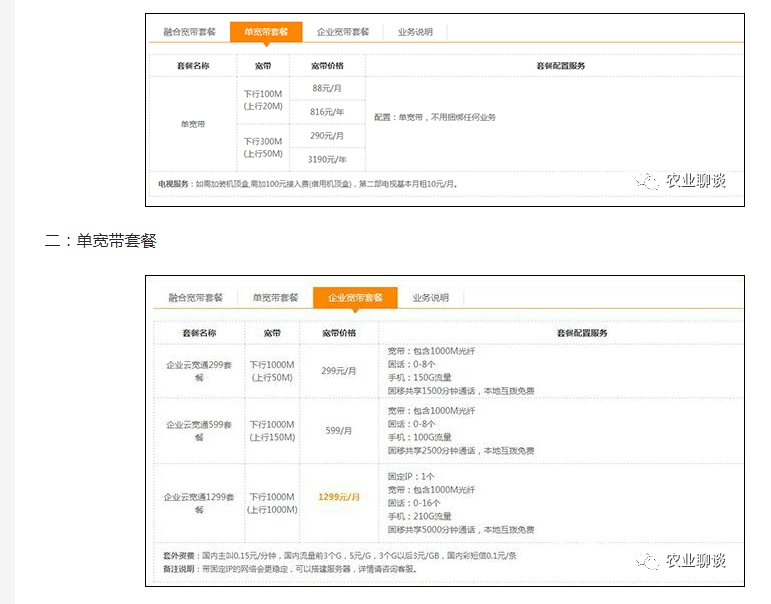Open 融合宽带套餐 tab in the enterprise table
The height and width of the screenshot is (604, 771).
tap(196, 298)
